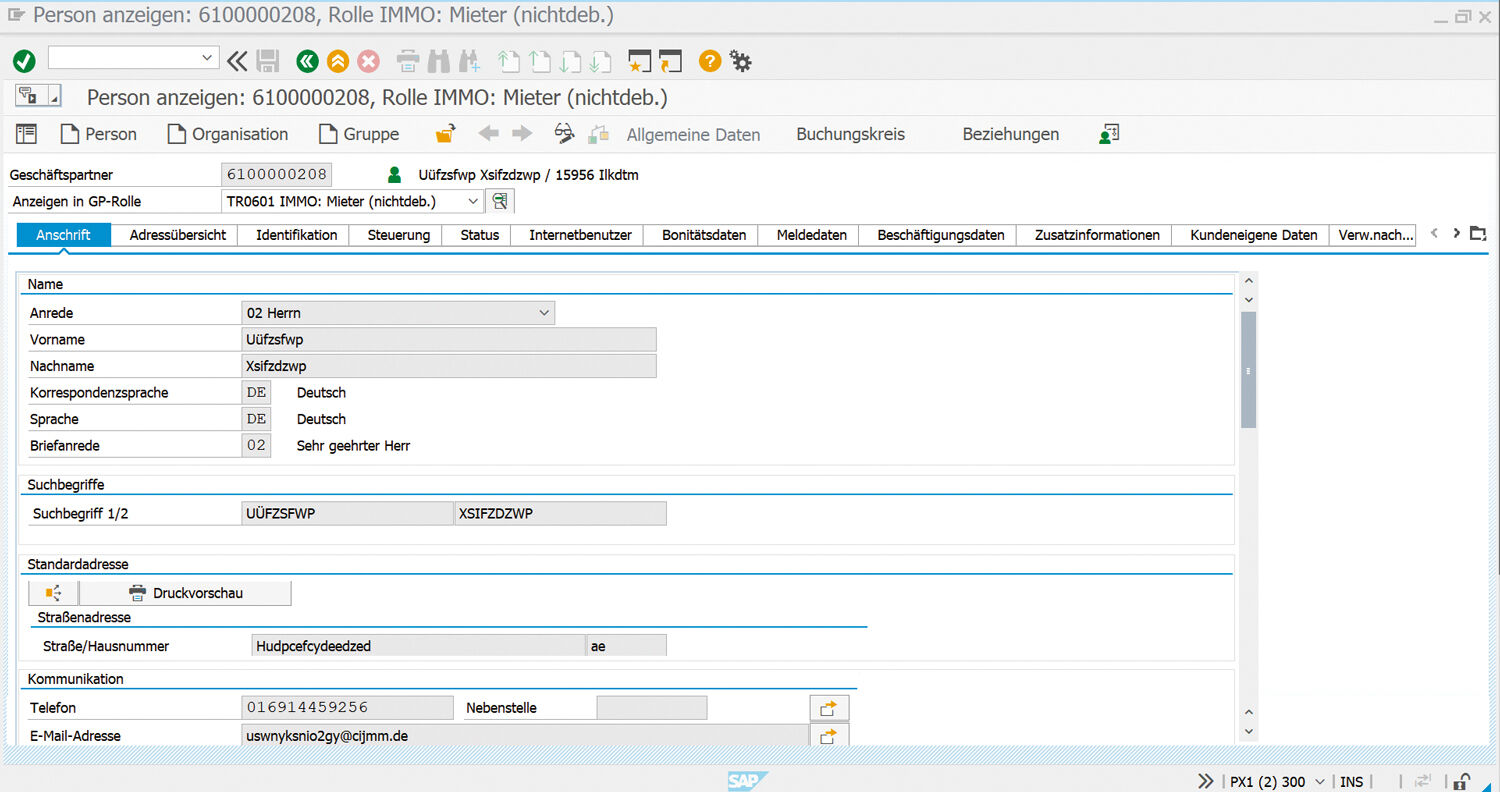The image size is (1500, 792).
Task: Click the Telefon number input field
Action: (x=347, y=708)
